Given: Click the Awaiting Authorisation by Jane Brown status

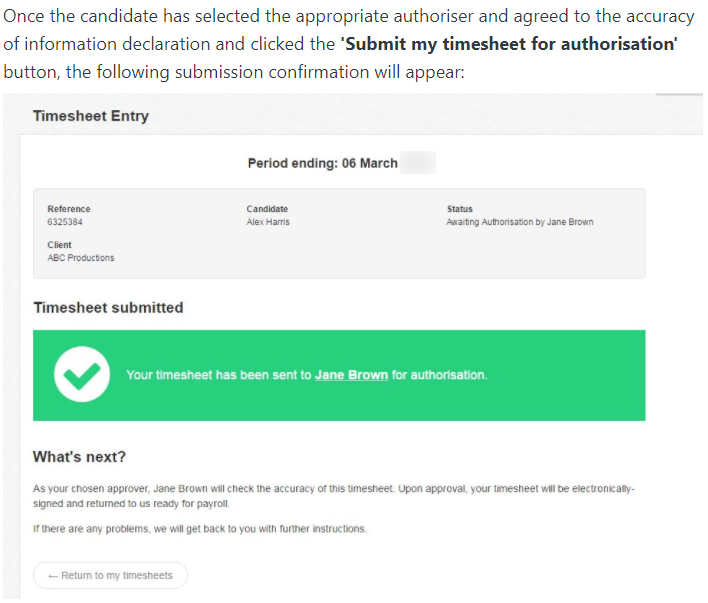Looking at the screenshot, I should (x=520, y=222).
